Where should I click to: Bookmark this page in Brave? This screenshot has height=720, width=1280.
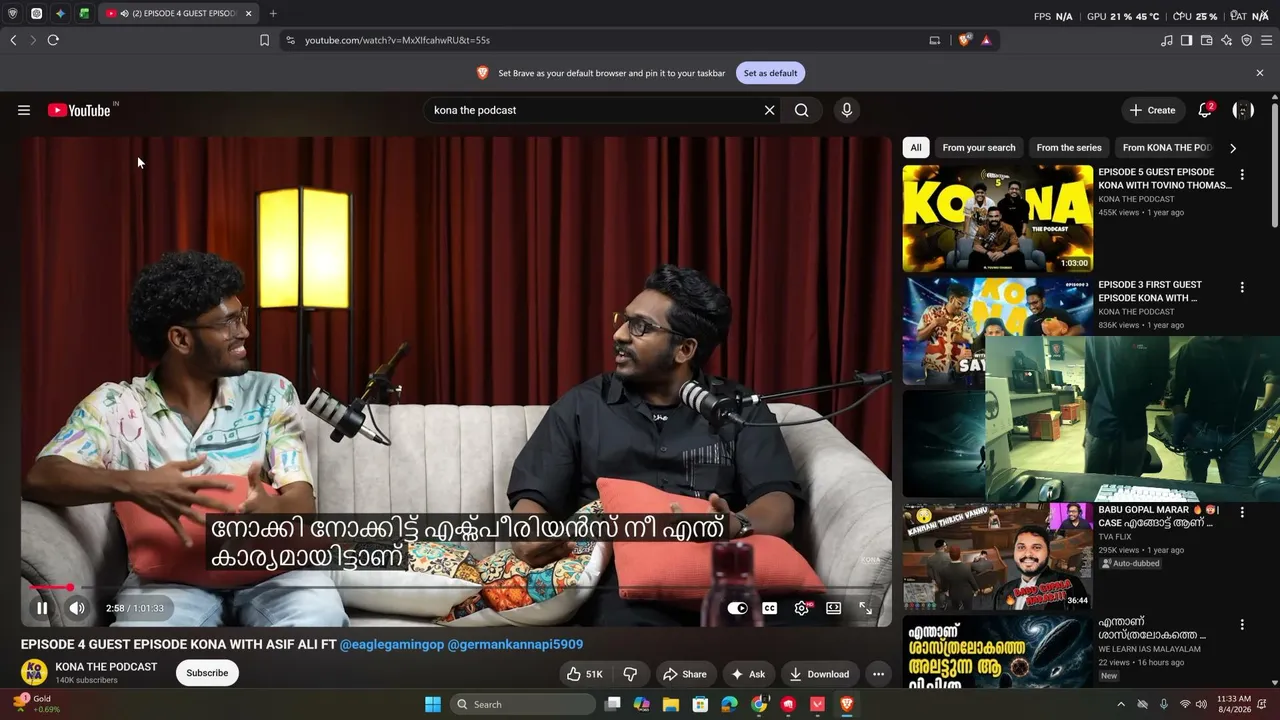264,40
